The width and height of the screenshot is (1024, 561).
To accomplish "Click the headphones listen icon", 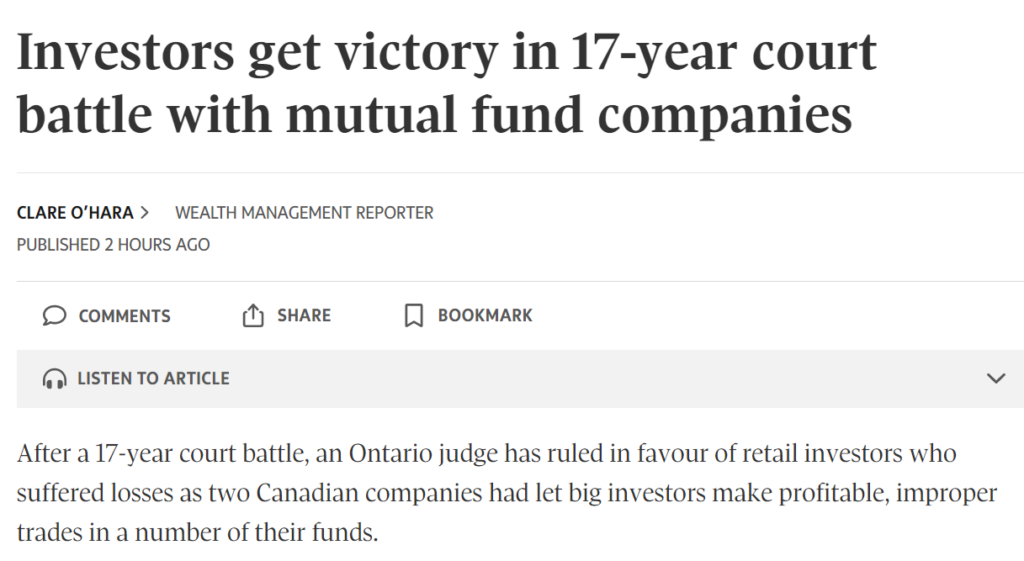I will [x=55, y=379].
